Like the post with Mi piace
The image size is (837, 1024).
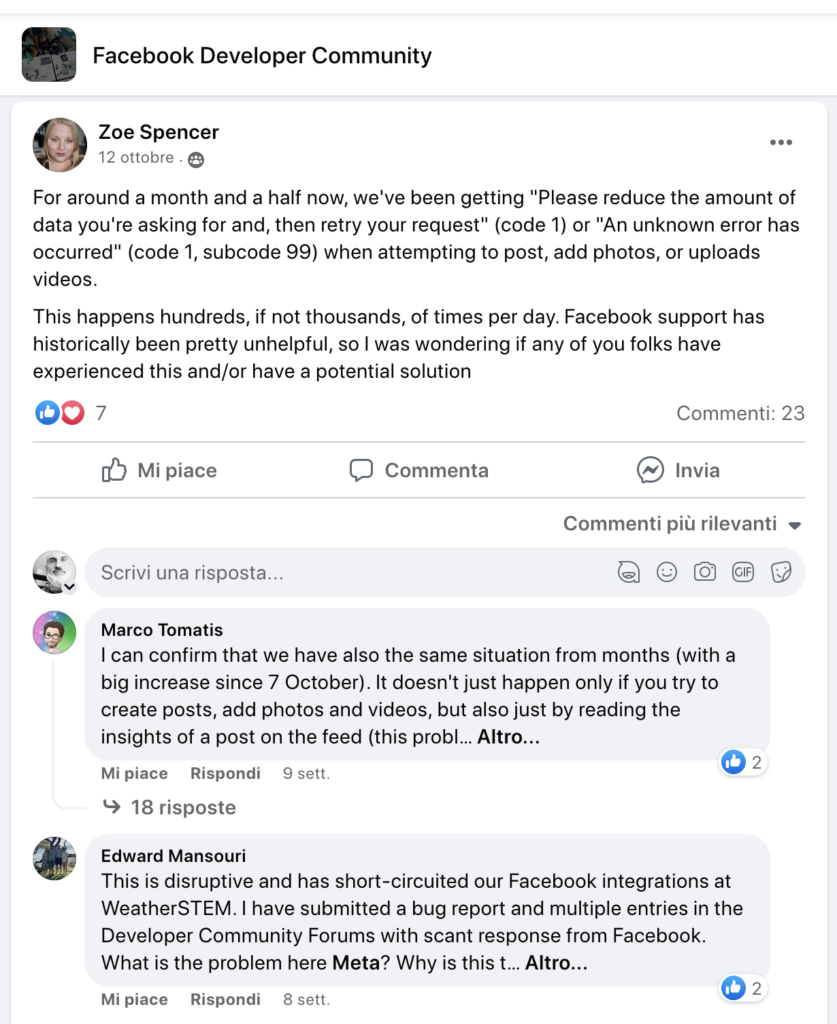tap(160, 470)
